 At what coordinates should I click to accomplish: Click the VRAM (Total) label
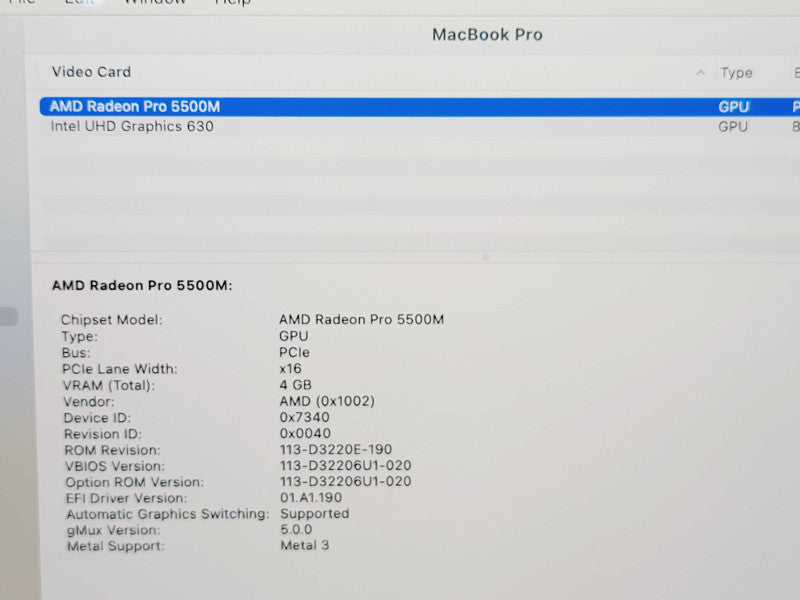click(109, 385)
